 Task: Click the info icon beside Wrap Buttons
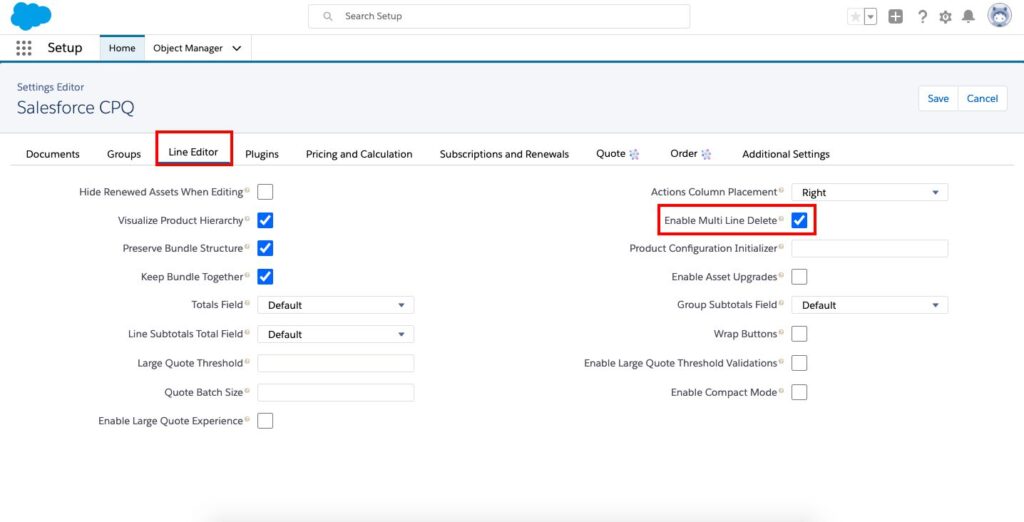click(781, 333)
